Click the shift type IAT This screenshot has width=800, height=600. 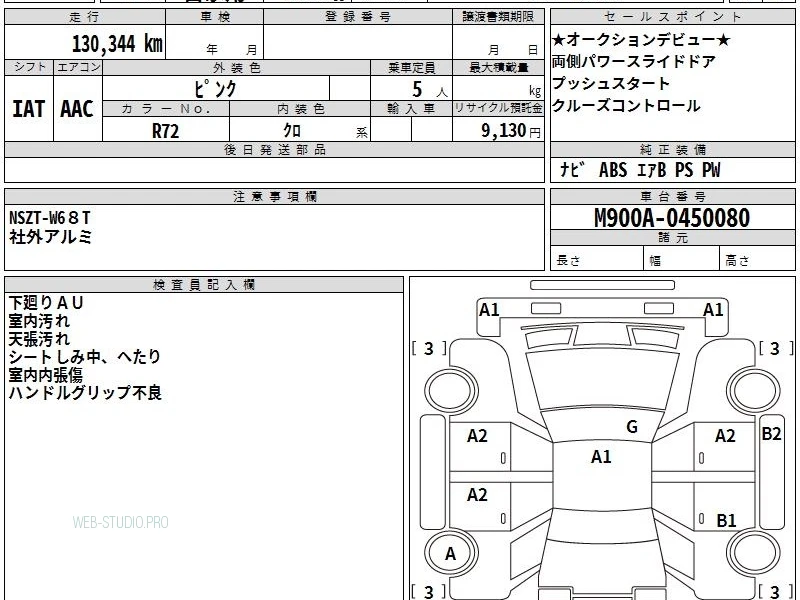pyautogui.click(x=29, y=109)
